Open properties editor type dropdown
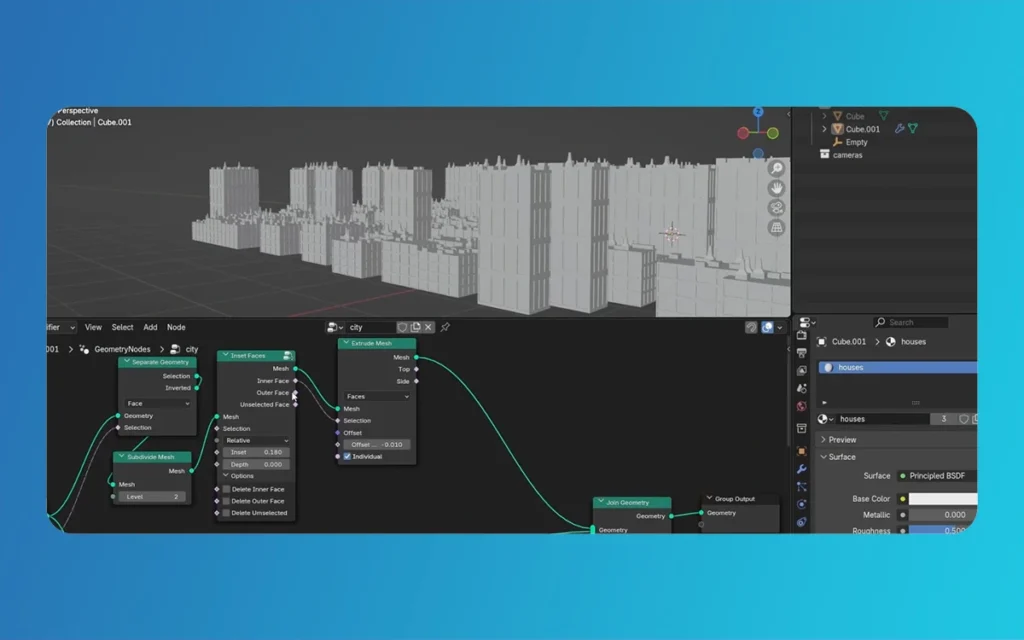Image resolution: width=1024 pixels, height=640 pixels. [x=807, y=323]
